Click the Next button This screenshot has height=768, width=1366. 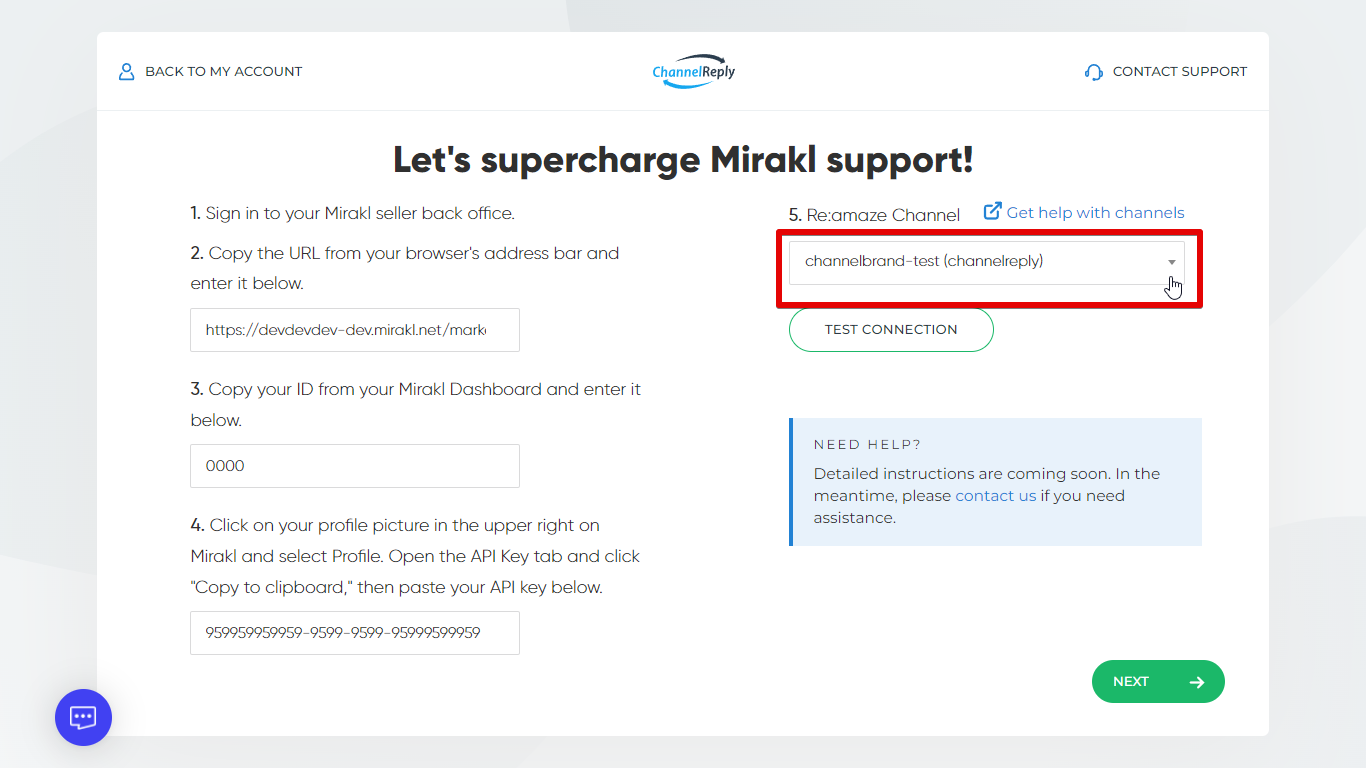1158,681
